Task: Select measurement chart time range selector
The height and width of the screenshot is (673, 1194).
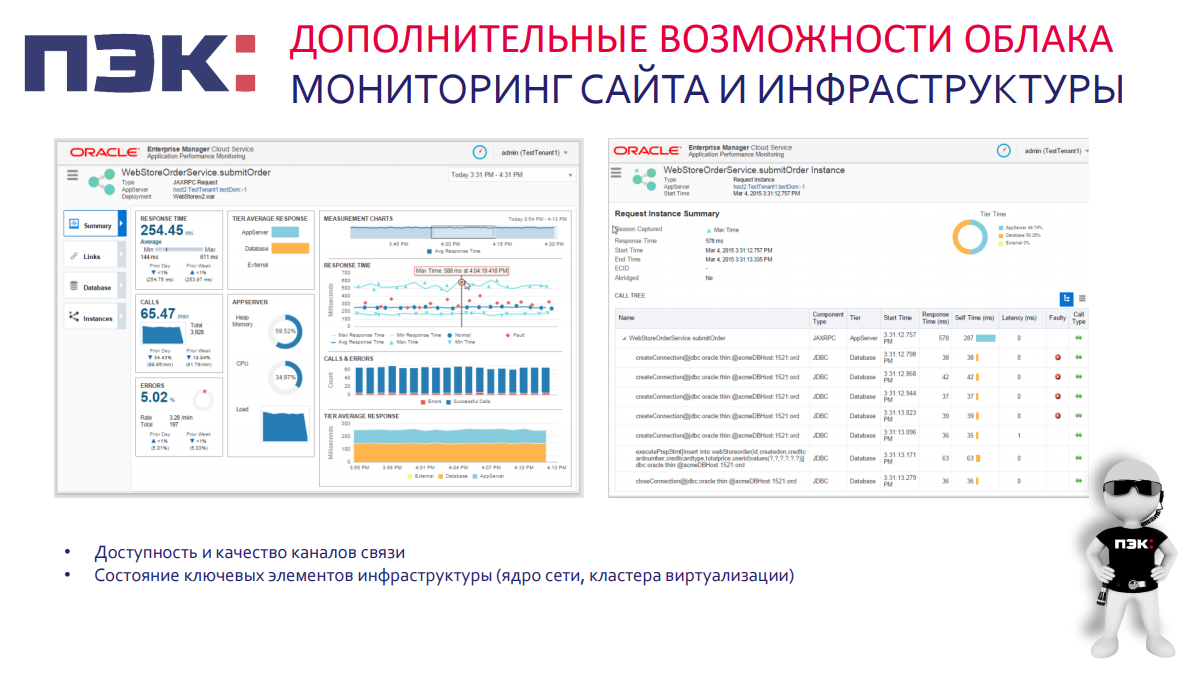Action: tap(462, 232)
